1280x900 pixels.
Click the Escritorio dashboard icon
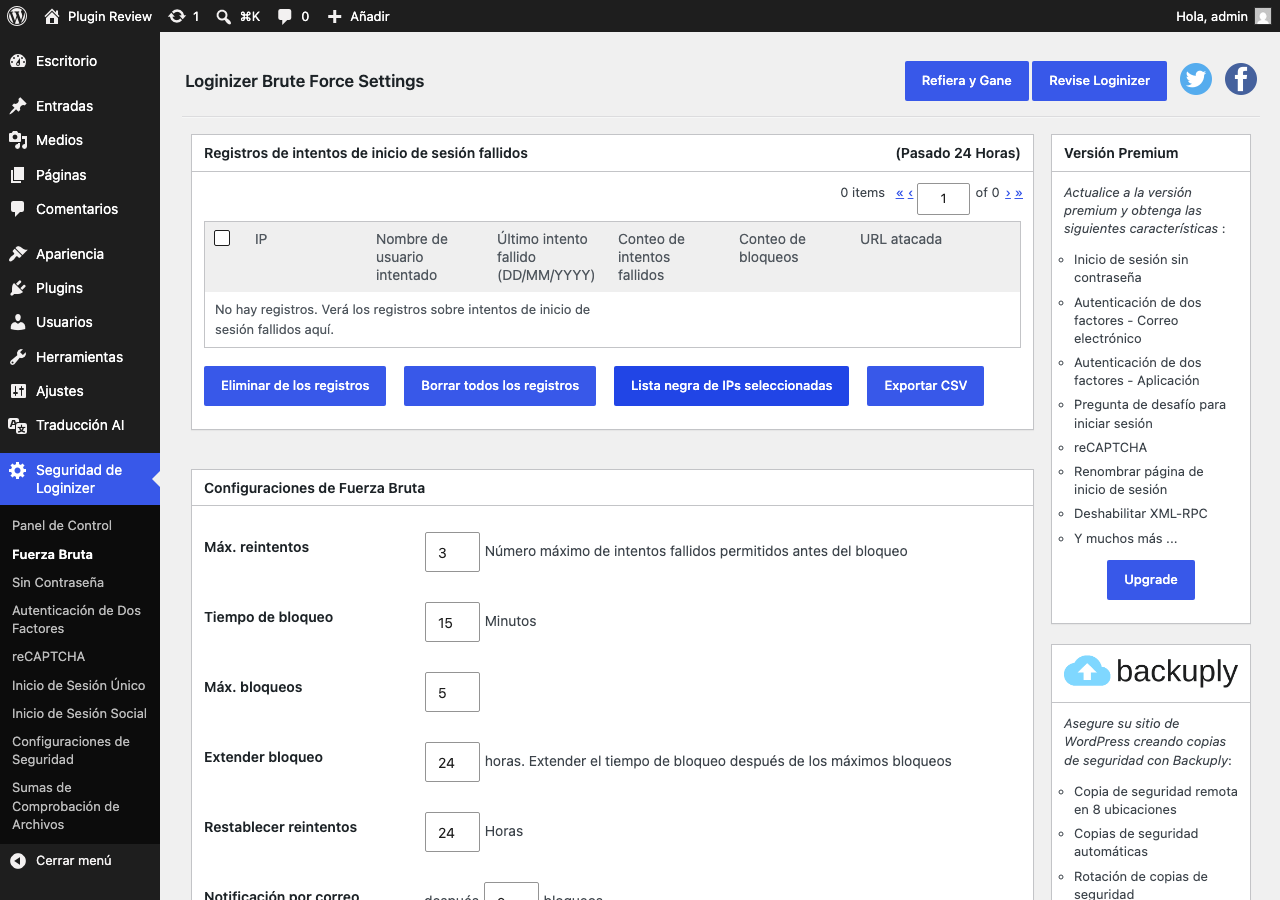coord(18,61)
